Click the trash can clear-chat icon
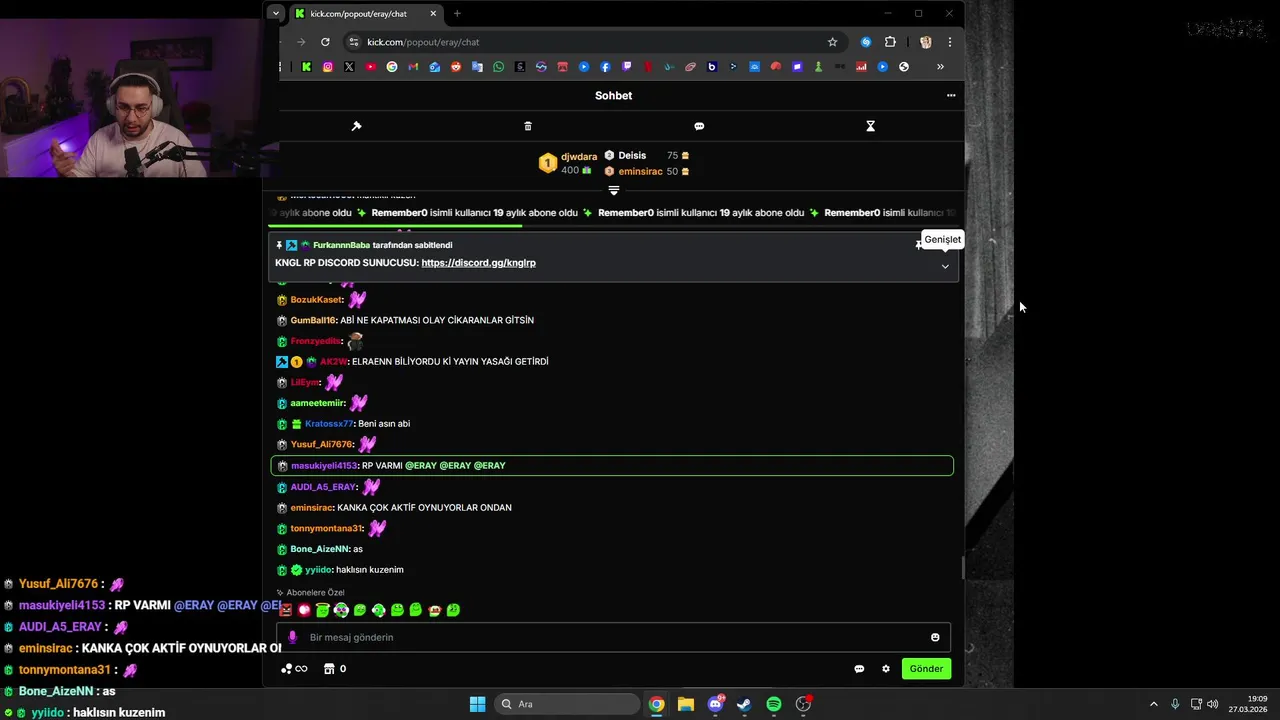 click(528, 126)
